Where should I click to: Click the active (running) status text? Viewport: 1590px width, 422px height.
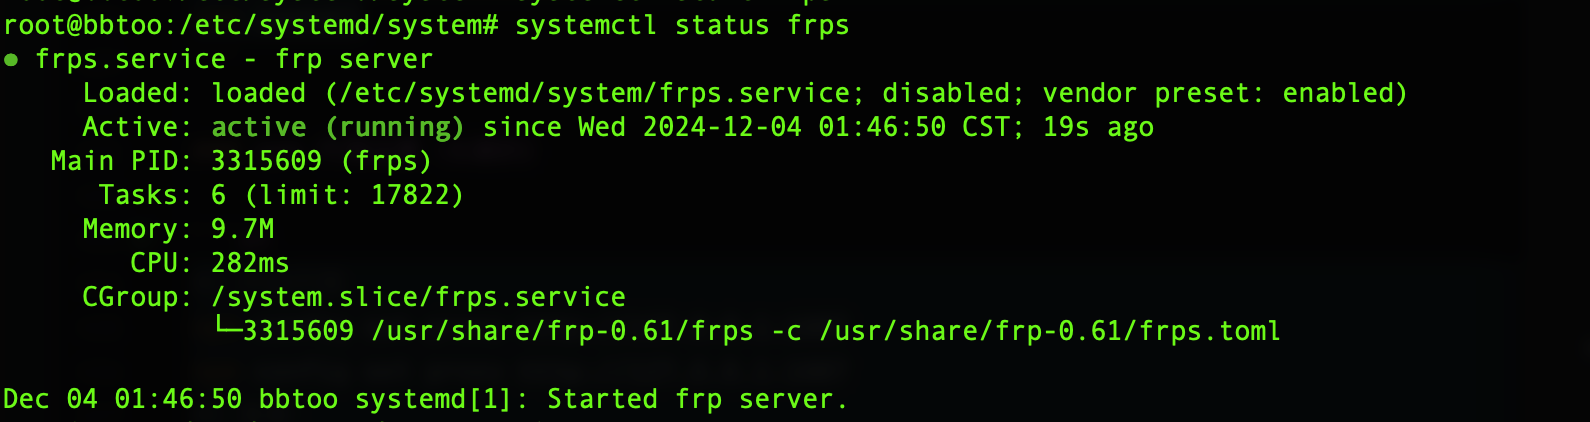pyautogui.click(x=338, y=128)
